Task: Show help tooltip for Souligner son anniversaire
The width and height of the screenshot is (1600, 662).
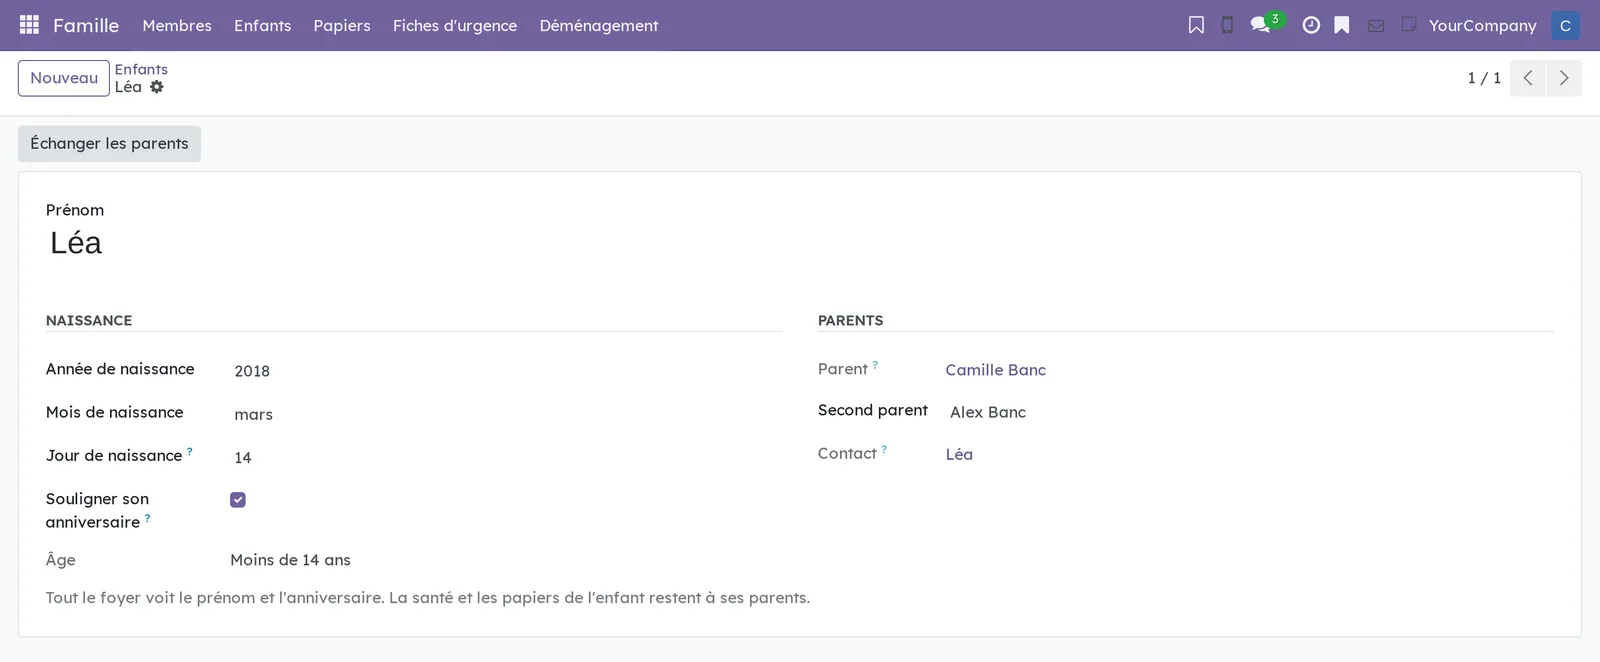Action: pos(148,517)
